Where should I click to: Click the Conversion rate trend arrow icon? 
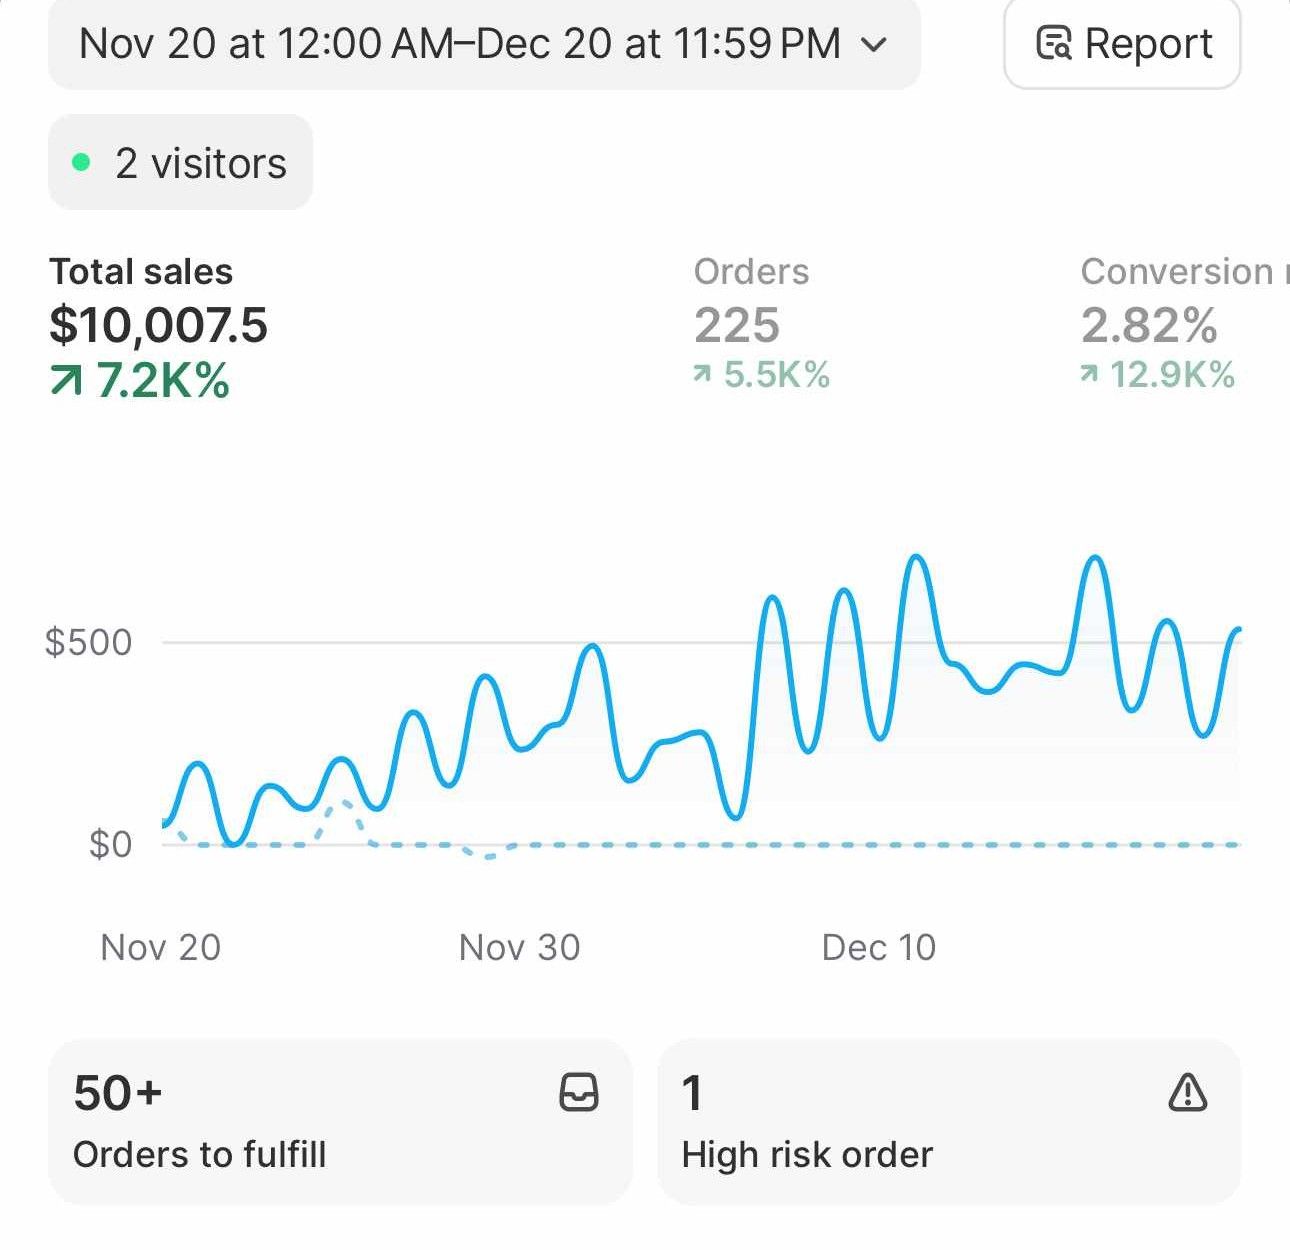[1089, 376]
